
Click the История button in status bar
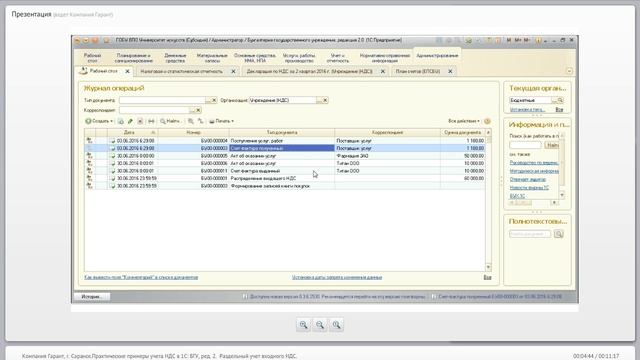tap(92, 297)
